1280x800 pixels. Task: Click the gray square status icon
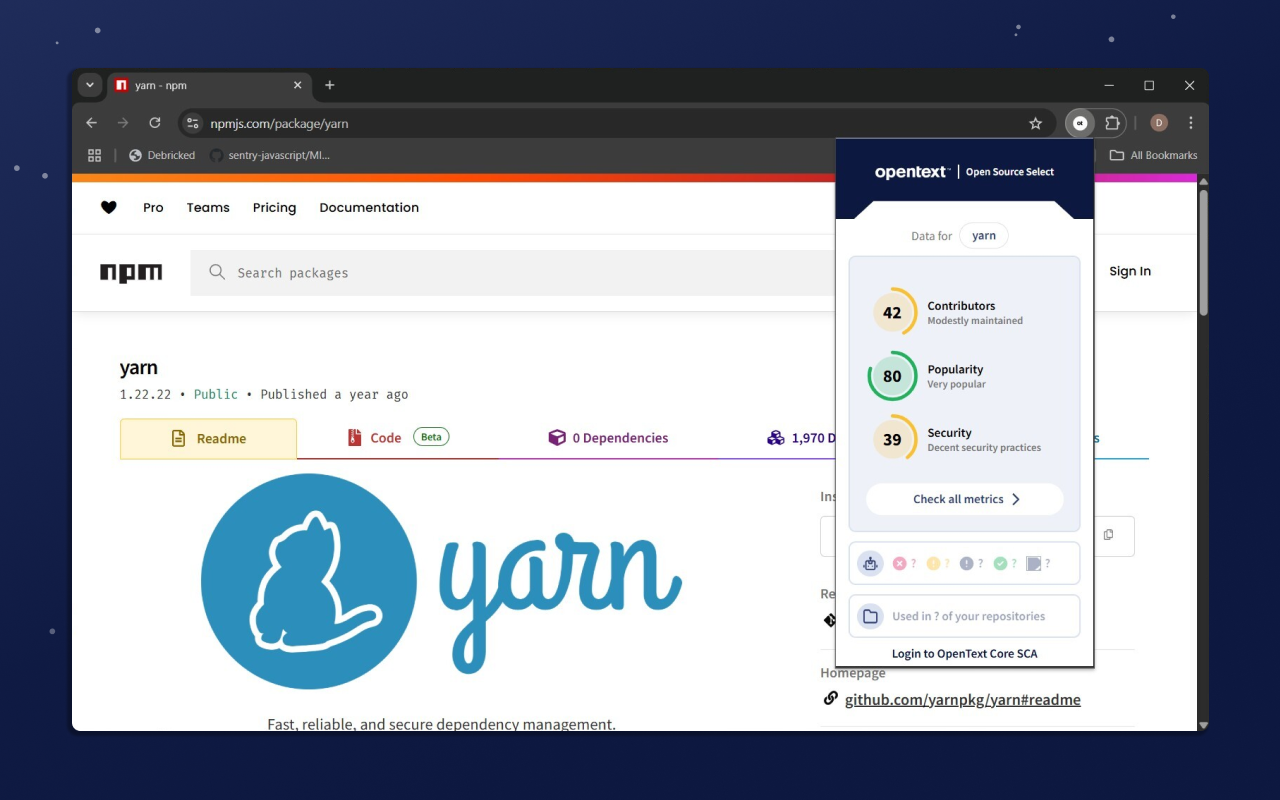(x=1033, y=564)
